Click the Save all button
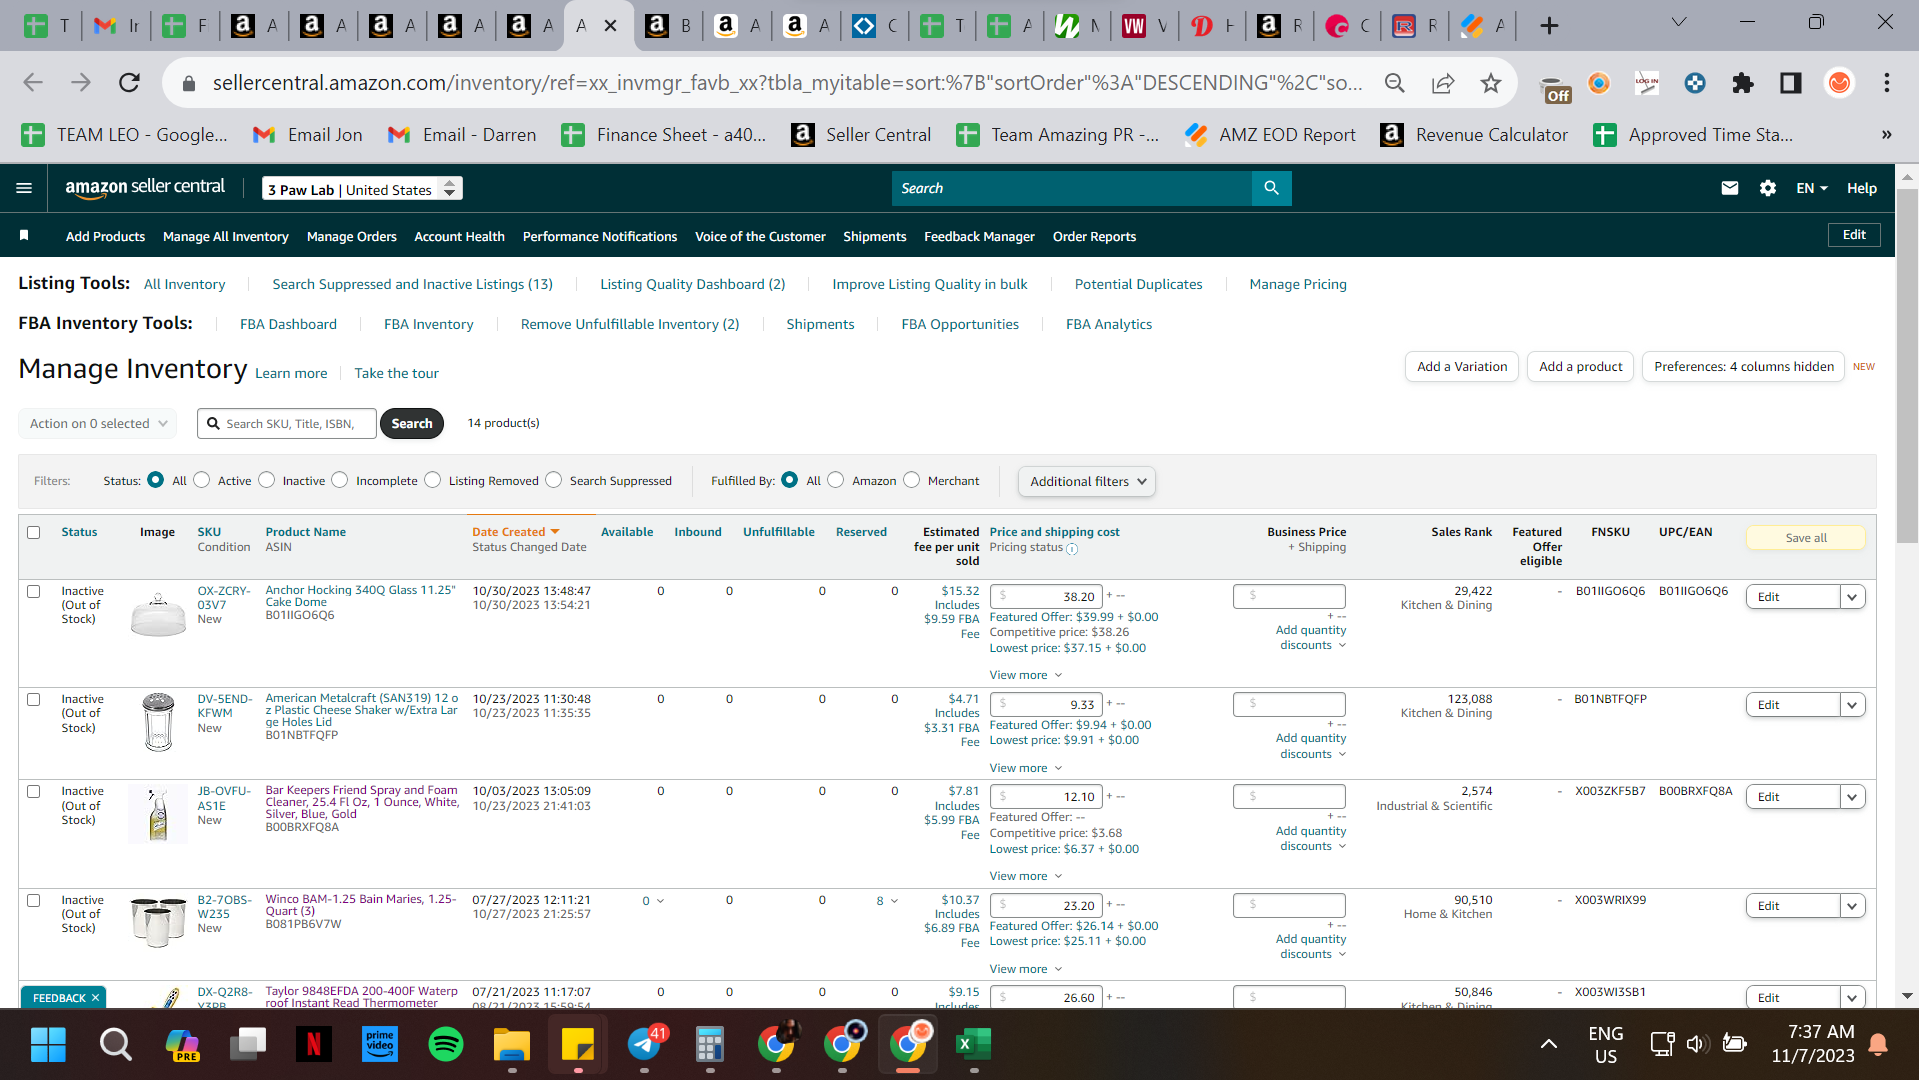The width and height of the screenshot is (1919, 1080). pos(1806,538)
